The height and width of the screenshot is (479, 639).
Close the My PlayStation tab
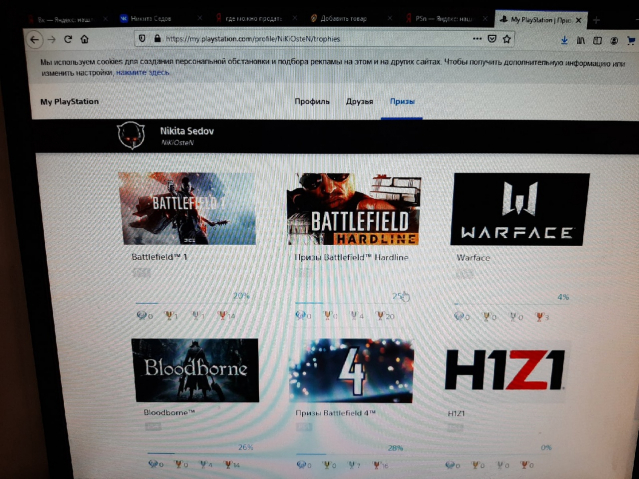point(578,20)
